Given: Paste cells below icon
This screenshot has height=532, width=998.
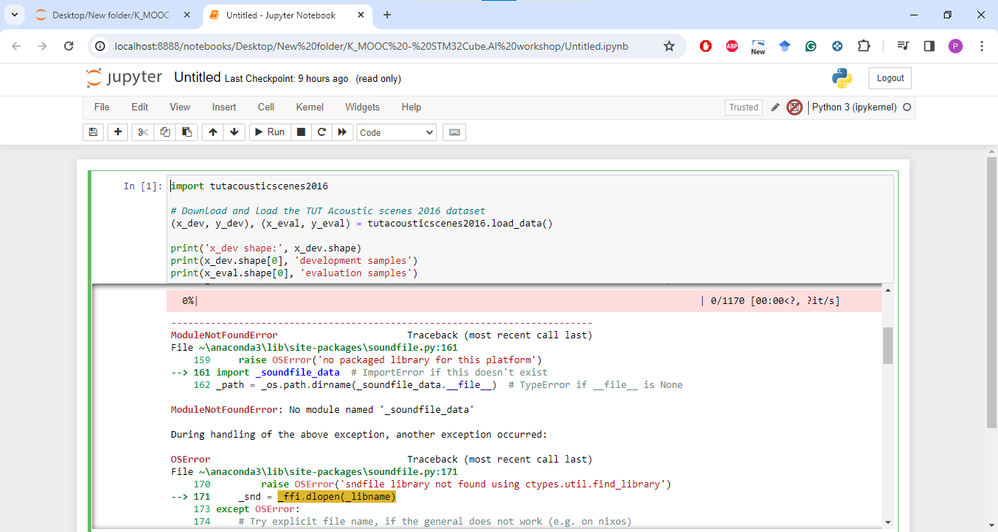Looking at the screenshot, I should coord(186,132).
